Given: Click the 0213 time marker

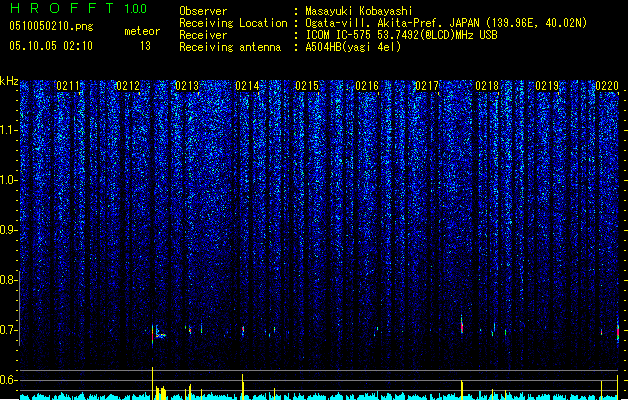Looking at the screenshot, I should click(x=187, y=86).
